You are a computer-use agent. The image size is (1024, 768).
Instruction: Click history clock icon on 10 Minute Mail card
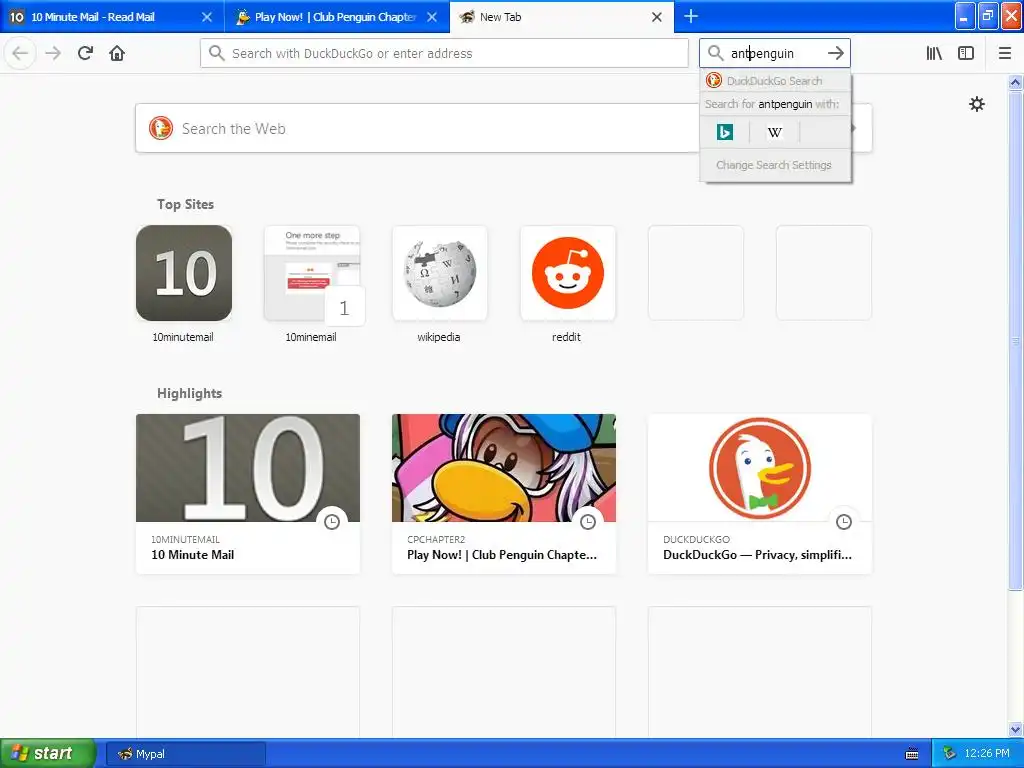coord(332,521)
